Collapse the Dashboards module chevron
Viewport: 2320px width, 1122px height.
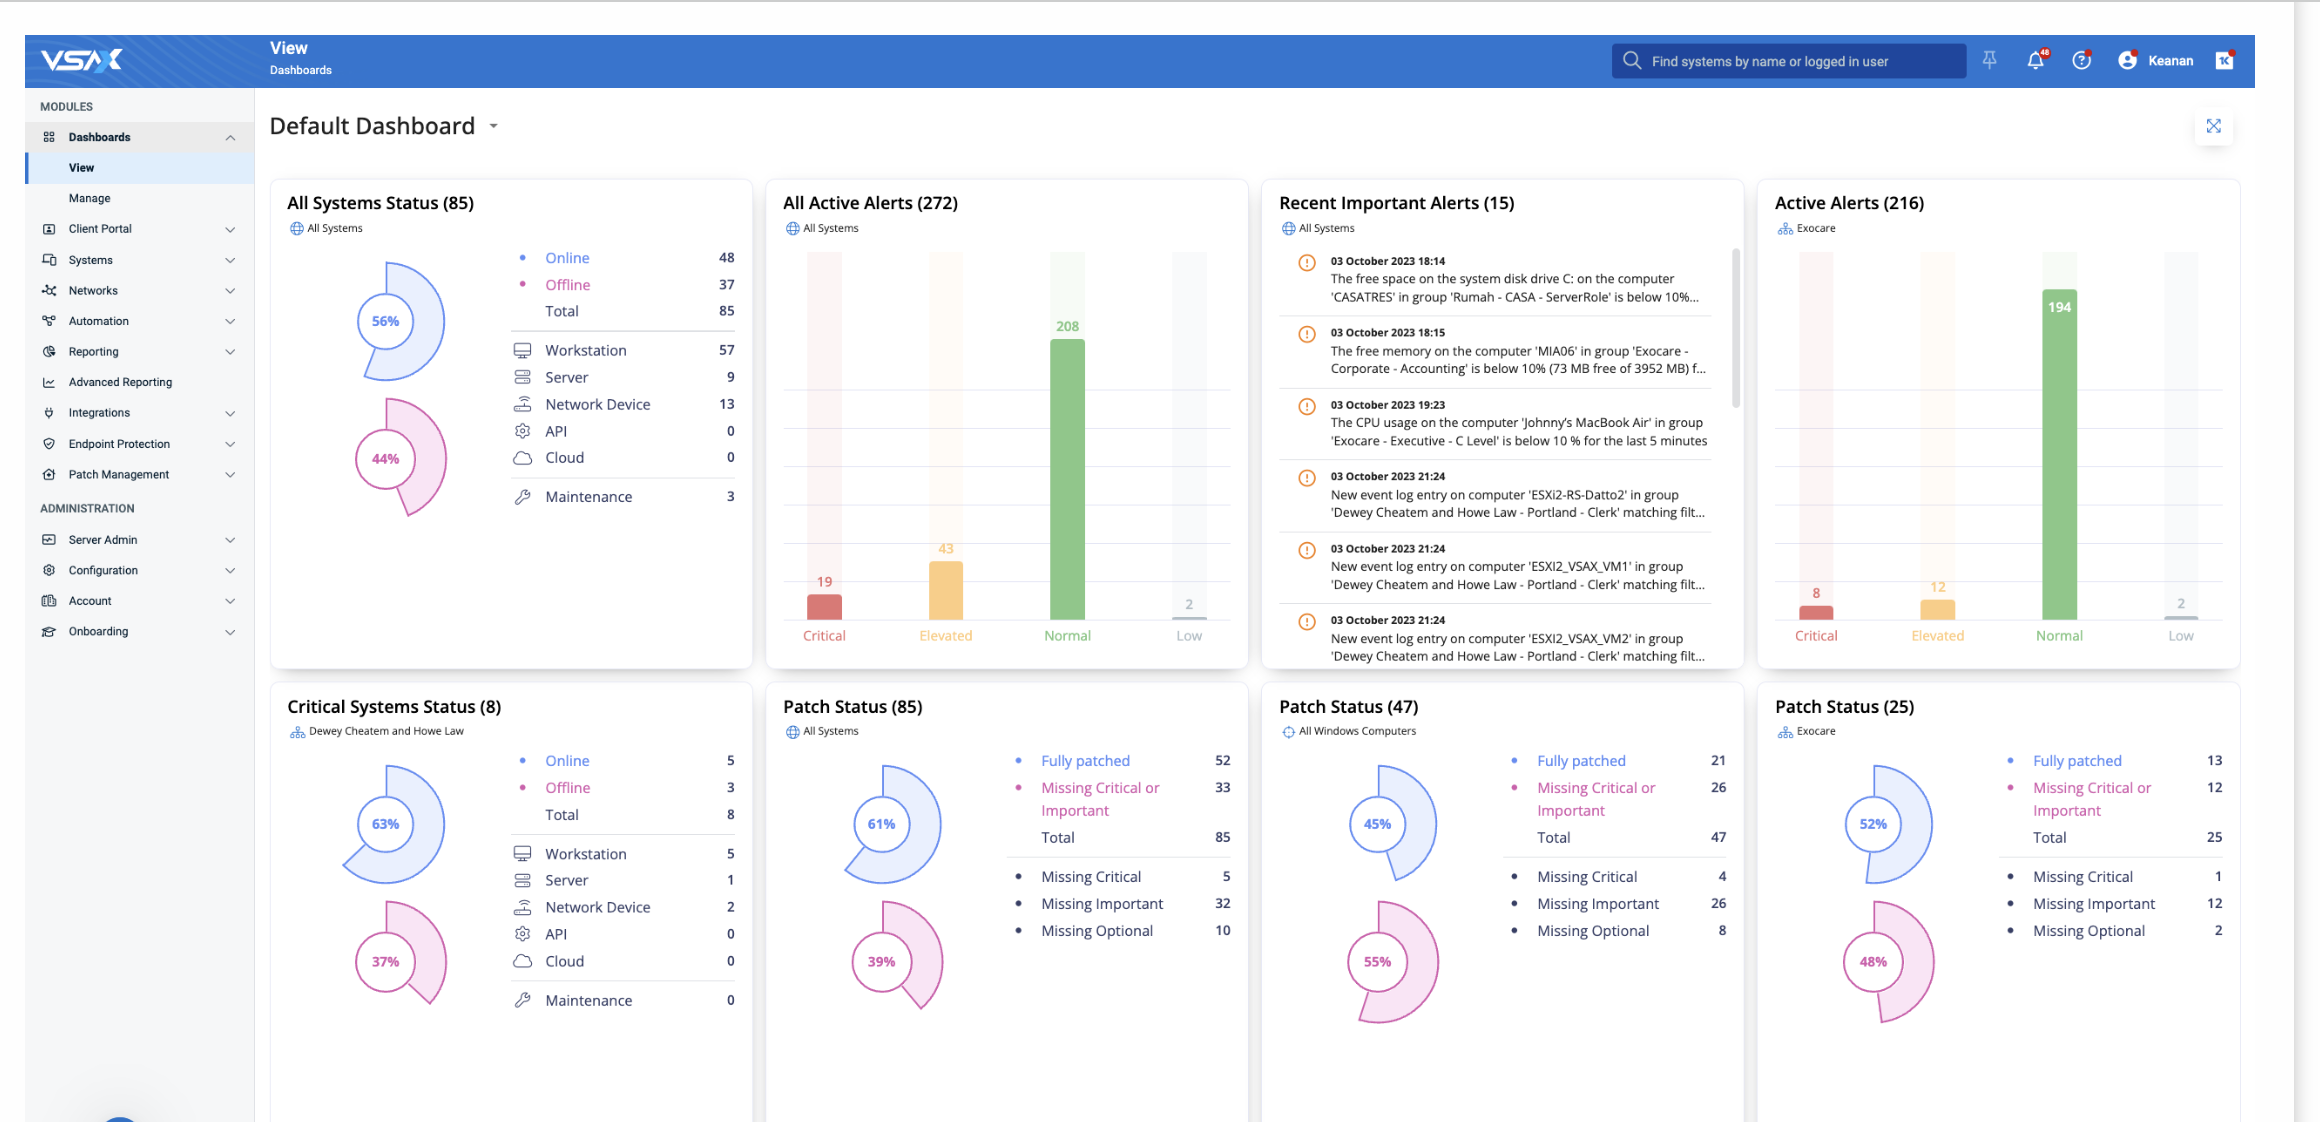(230, 137)
